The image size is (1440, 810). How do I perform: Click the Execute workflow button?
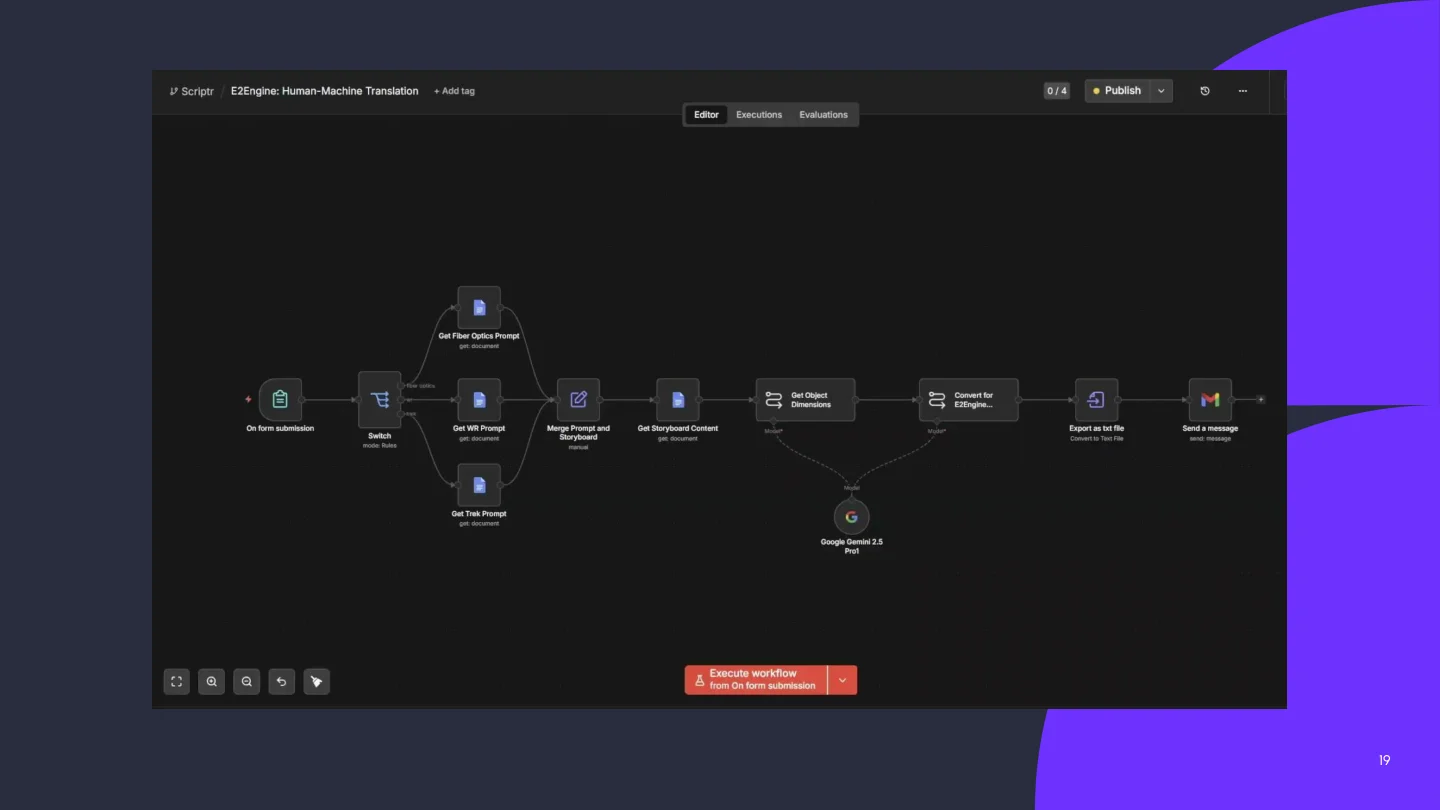756,680
